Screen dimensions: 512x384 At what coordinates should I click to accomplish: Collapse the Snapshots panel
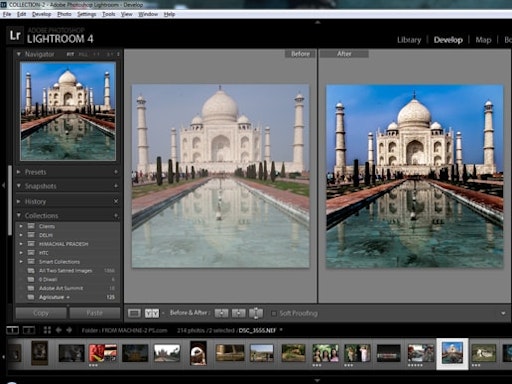tap(19, 186)
